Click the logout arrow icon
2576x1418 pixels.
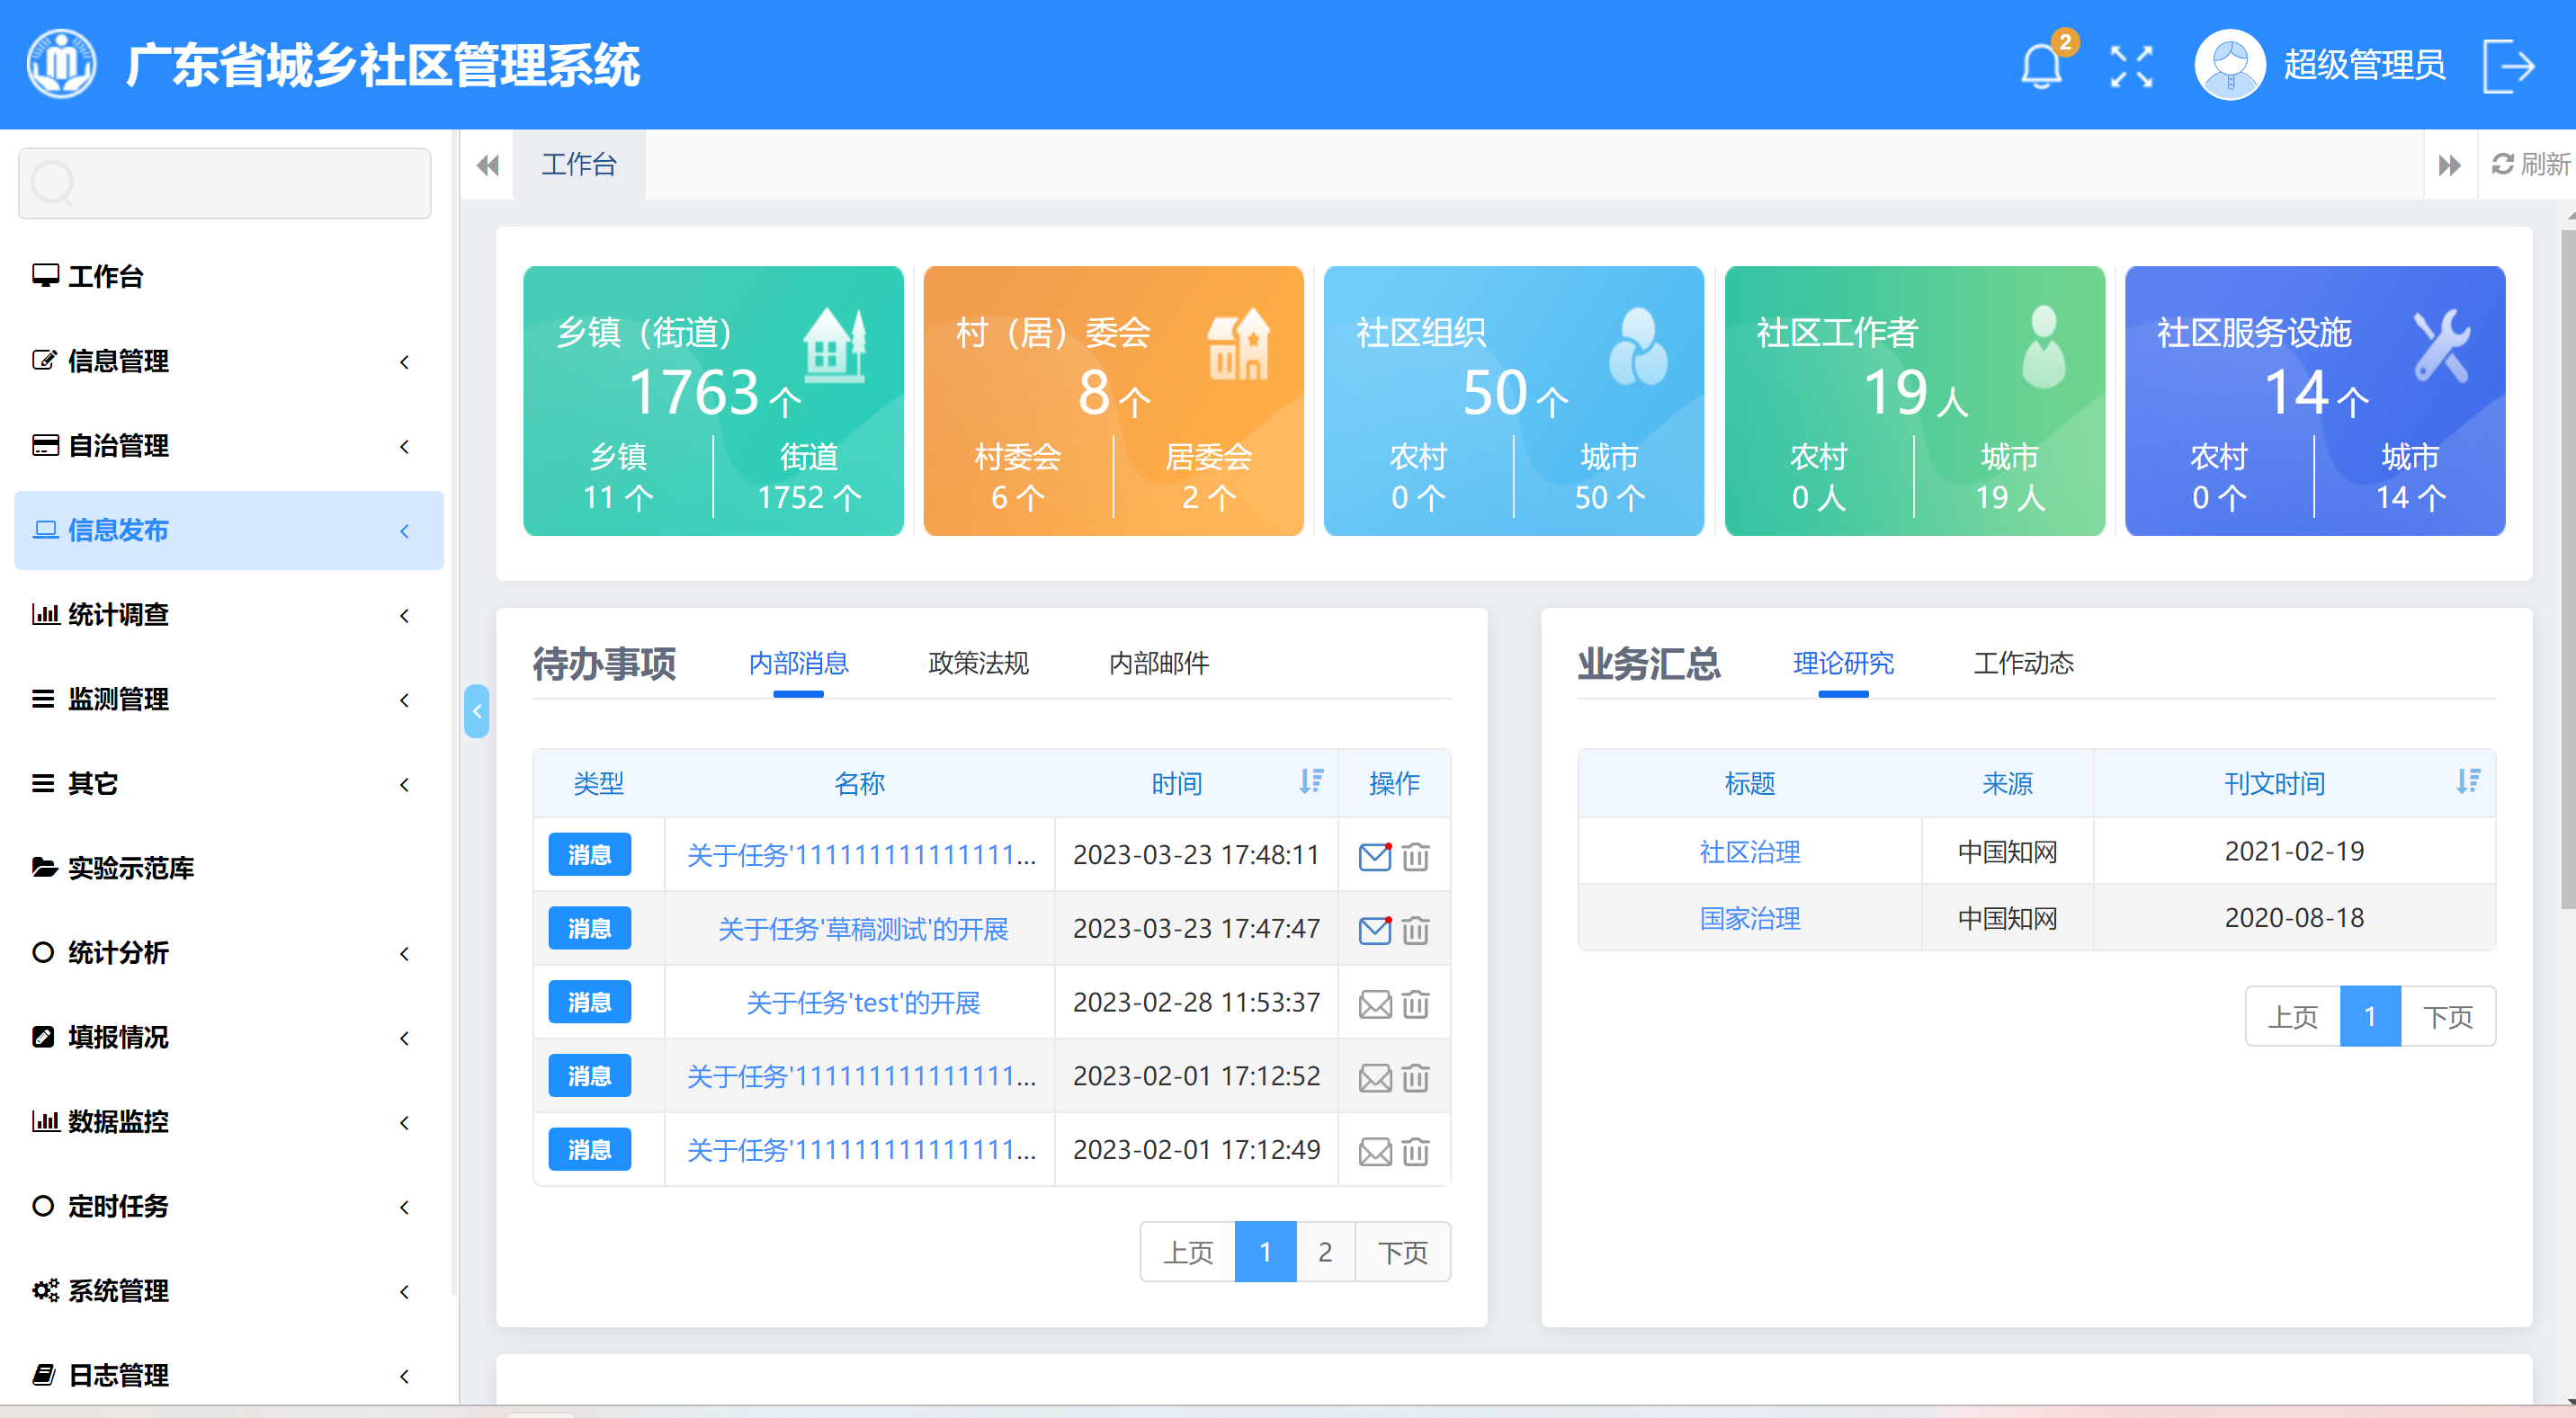[x=2509, y=66]
